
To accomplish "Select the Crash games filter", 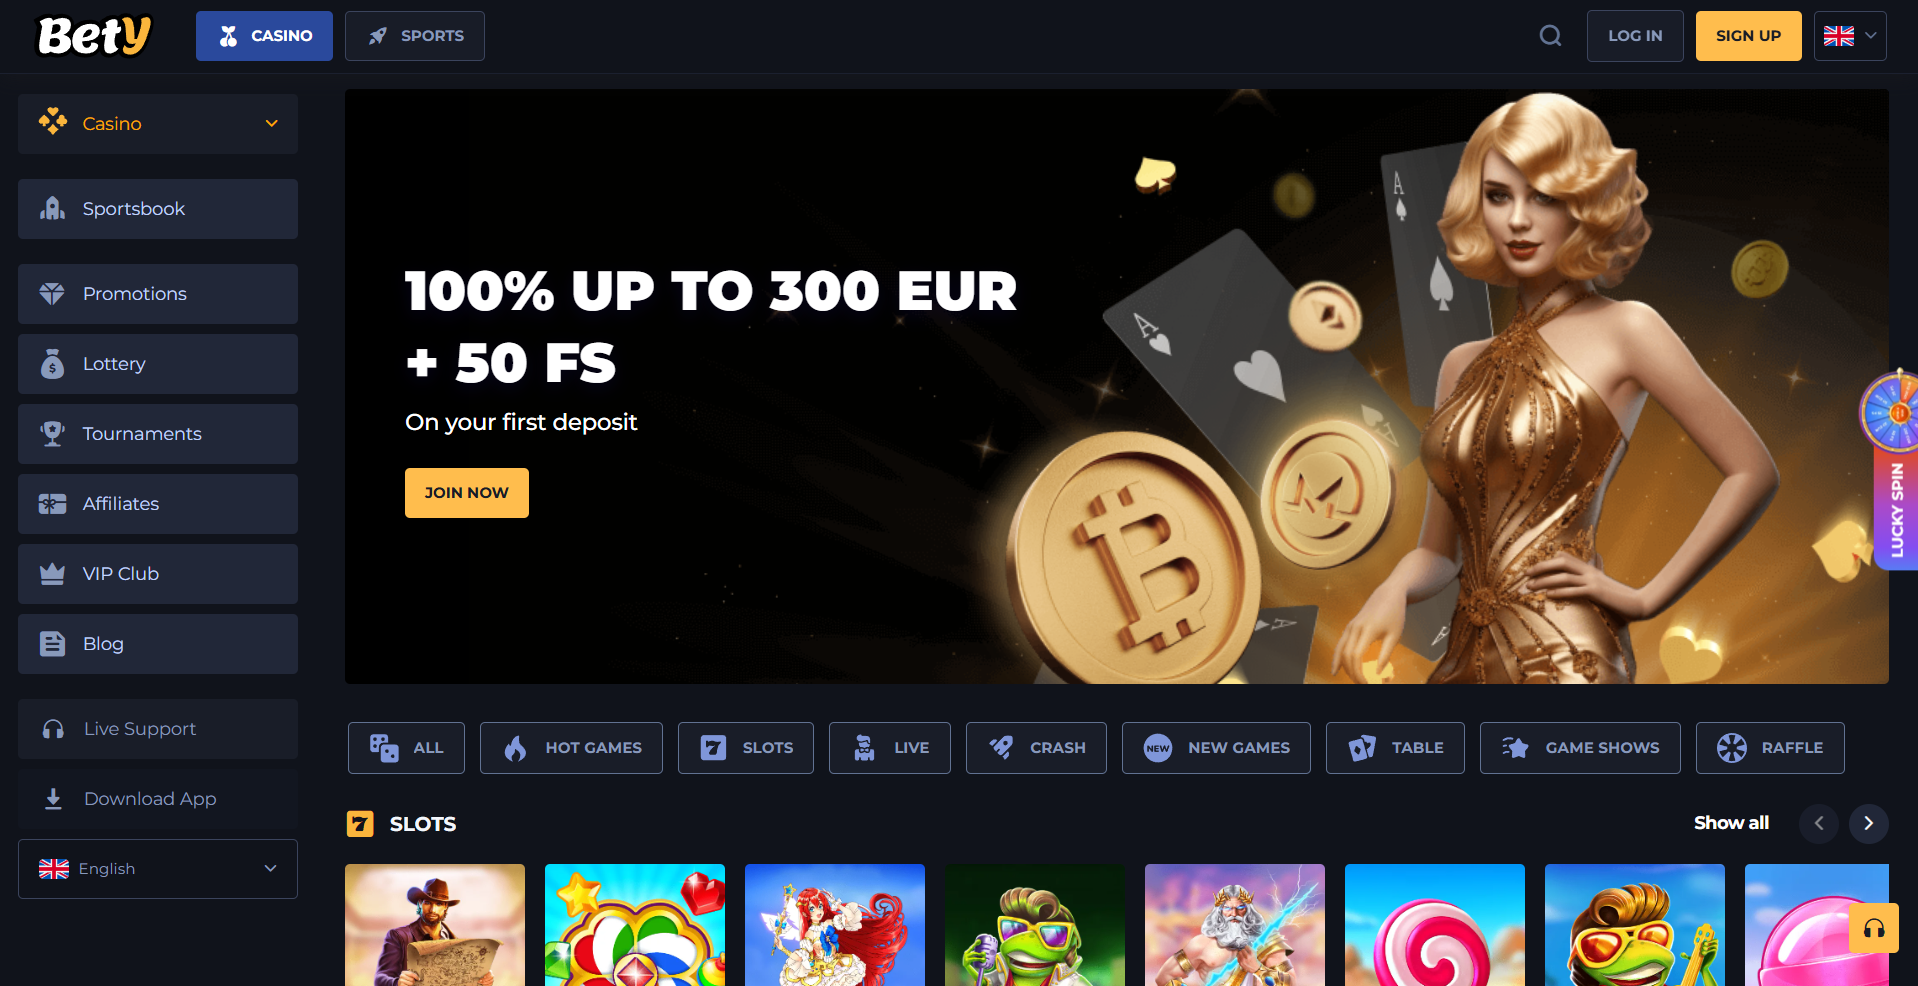I will (1036, 748).
